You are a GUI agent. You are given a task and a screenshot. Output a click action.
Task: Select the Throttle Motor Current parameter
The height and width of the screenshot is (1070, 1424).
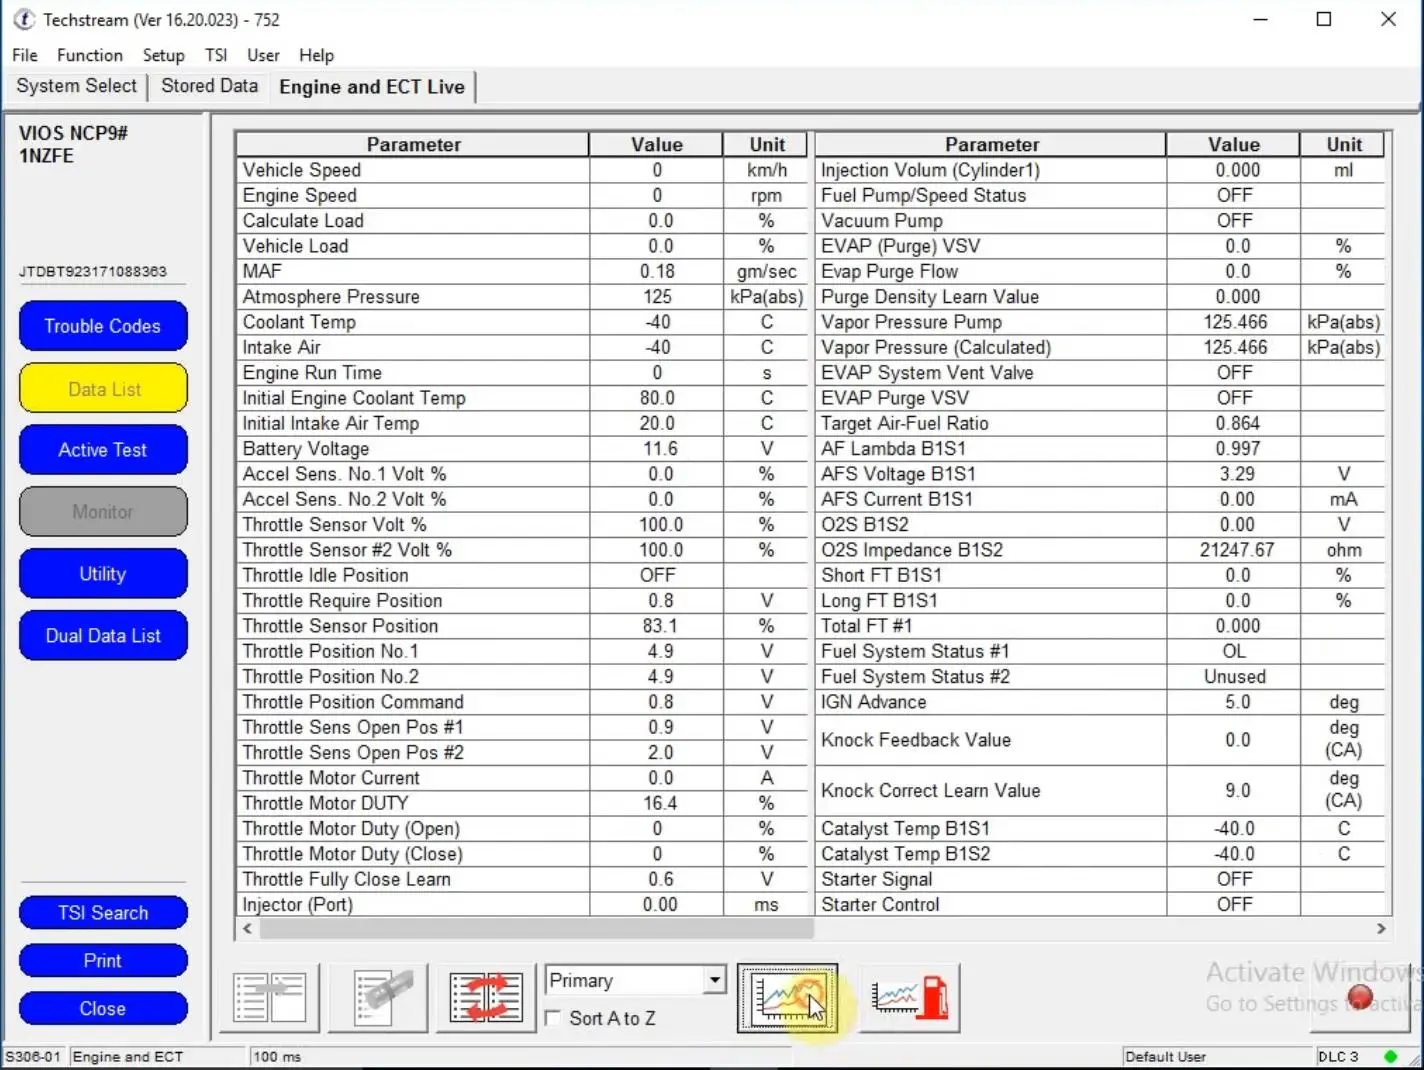pos(412,778)
